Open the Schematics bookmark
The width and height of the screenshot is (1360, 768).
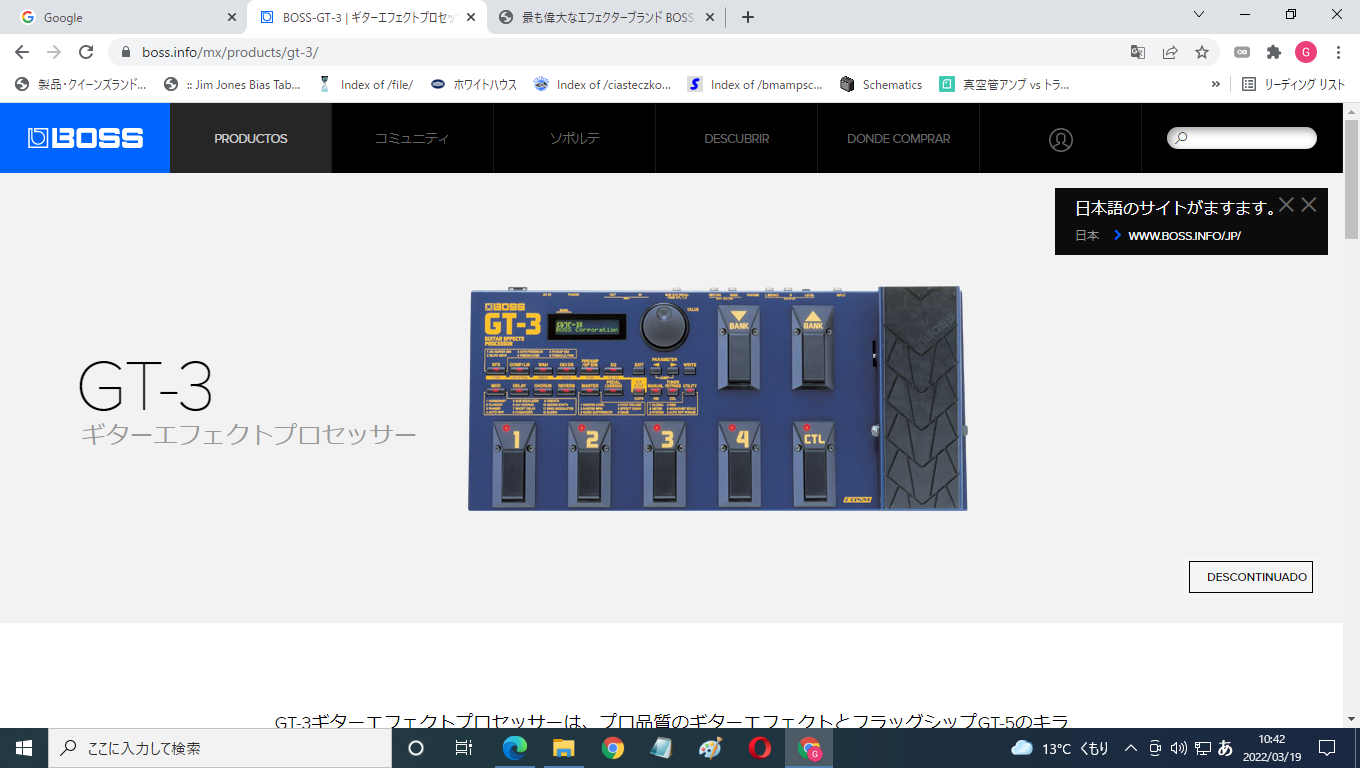[x=882, y=85]
